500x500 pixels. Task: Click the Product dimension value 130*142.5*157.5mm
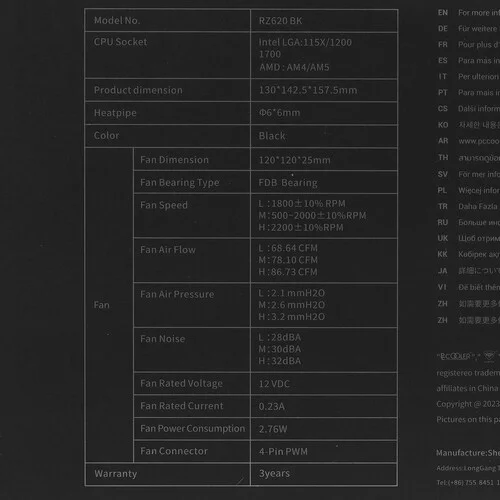tap(308, 90)
